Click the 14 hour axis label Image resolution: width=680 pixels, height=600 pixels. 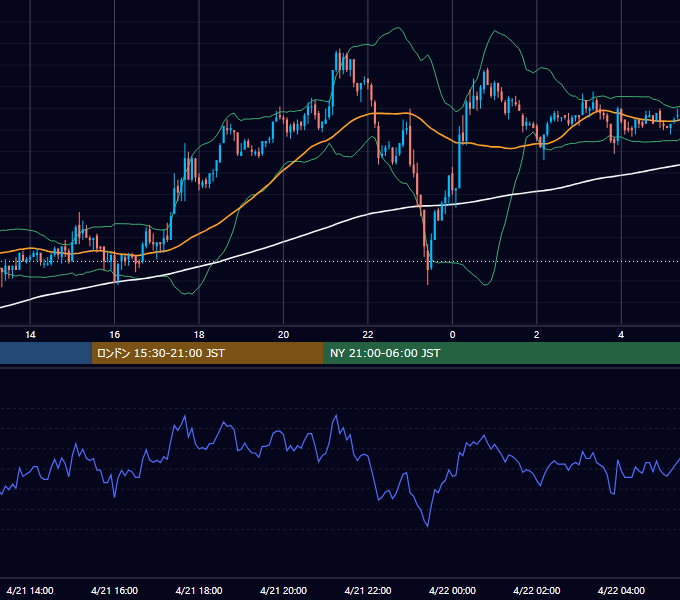point(30,335)
